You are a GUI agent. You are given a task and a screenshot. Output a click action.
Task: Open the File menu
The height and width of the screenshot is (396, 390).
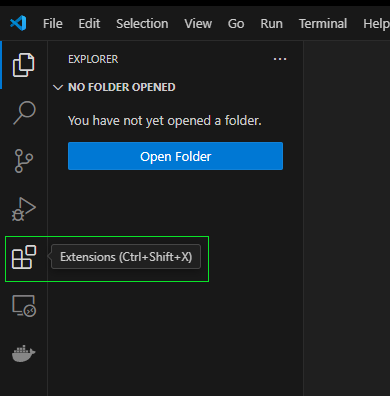(x=53, y=24)
